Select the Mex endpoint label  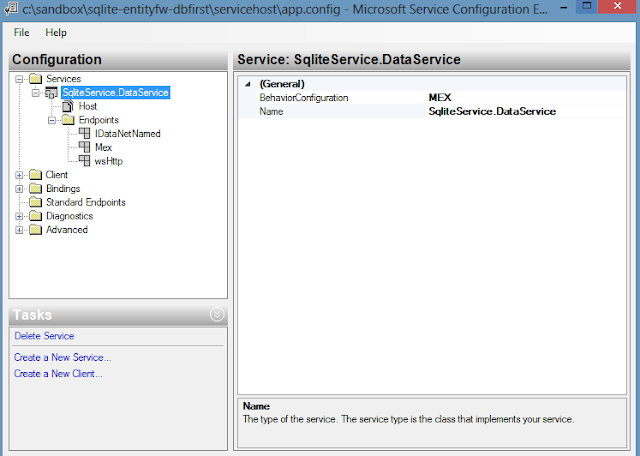coord(103,147)
